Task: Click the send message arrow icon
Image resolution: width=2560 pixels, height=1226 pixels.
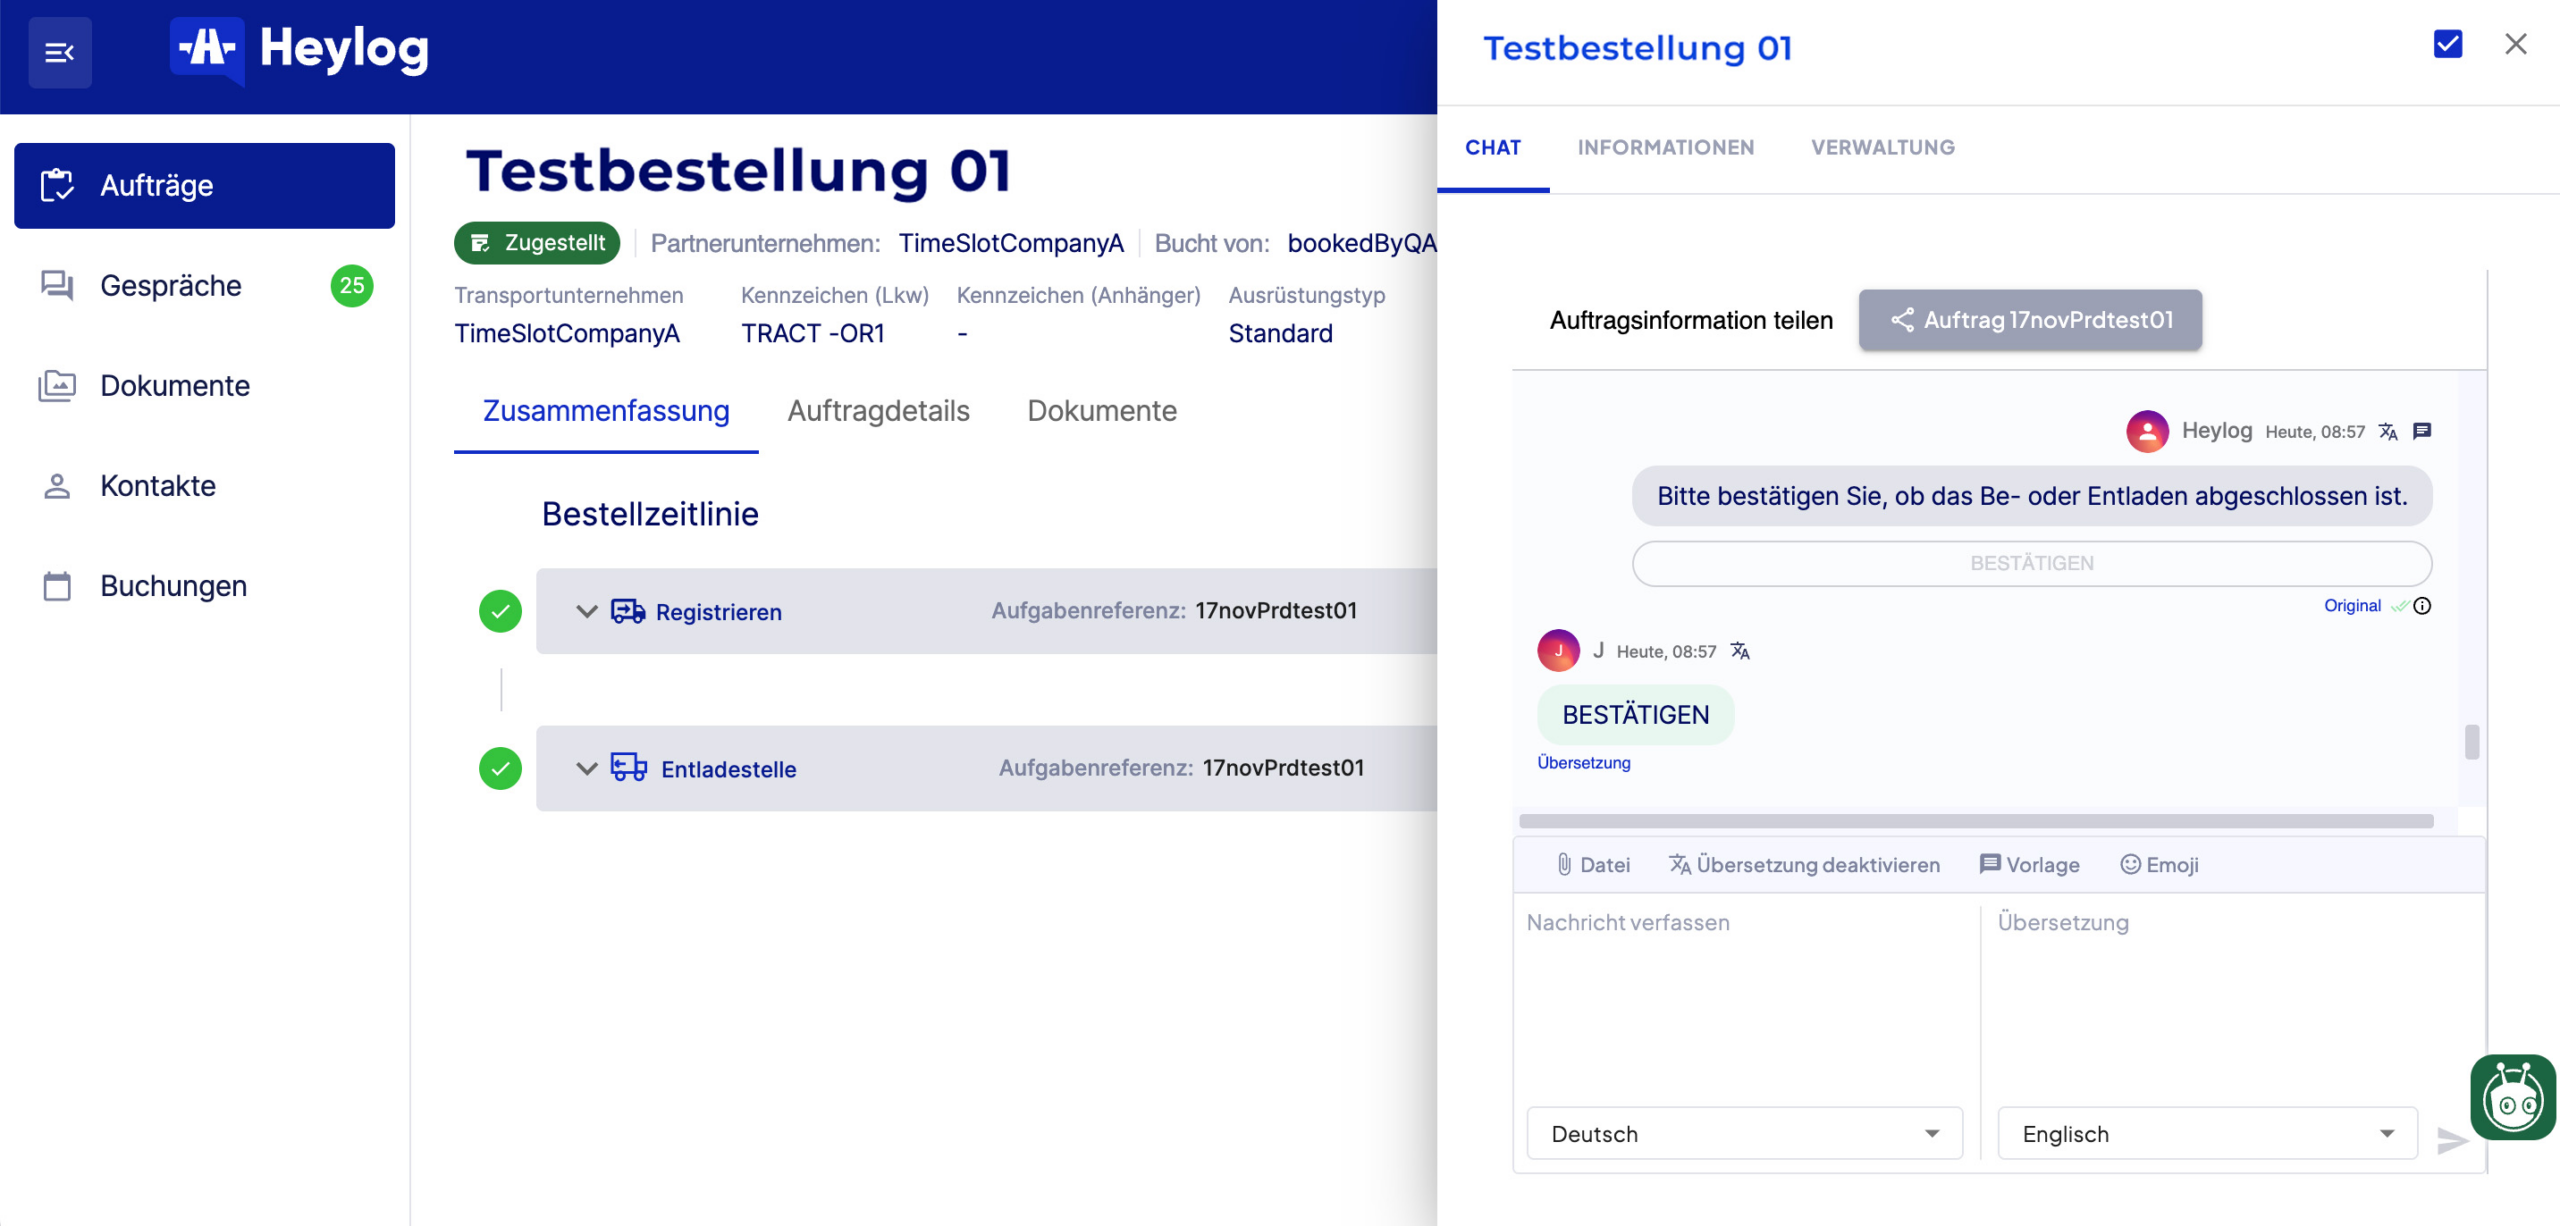Action: point(2451,1140)
